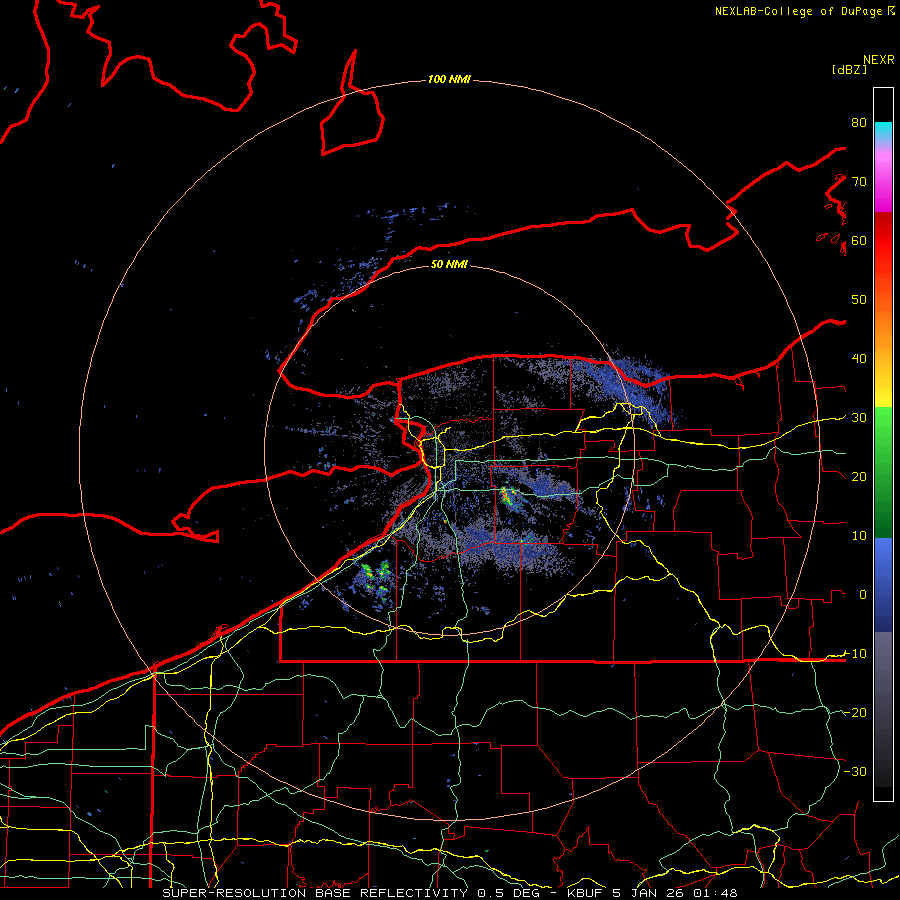900x900 pixels.
Task: Select the 70 value on the dBZ scale
Action: (859, 182)
